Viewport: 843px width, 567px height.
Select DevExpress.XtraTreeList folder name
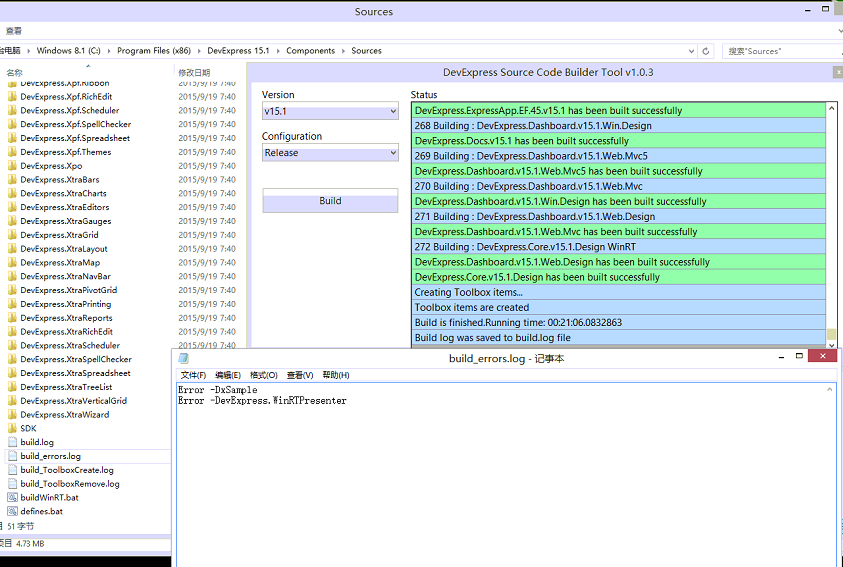pyautogui.click(x=66, y=387)
